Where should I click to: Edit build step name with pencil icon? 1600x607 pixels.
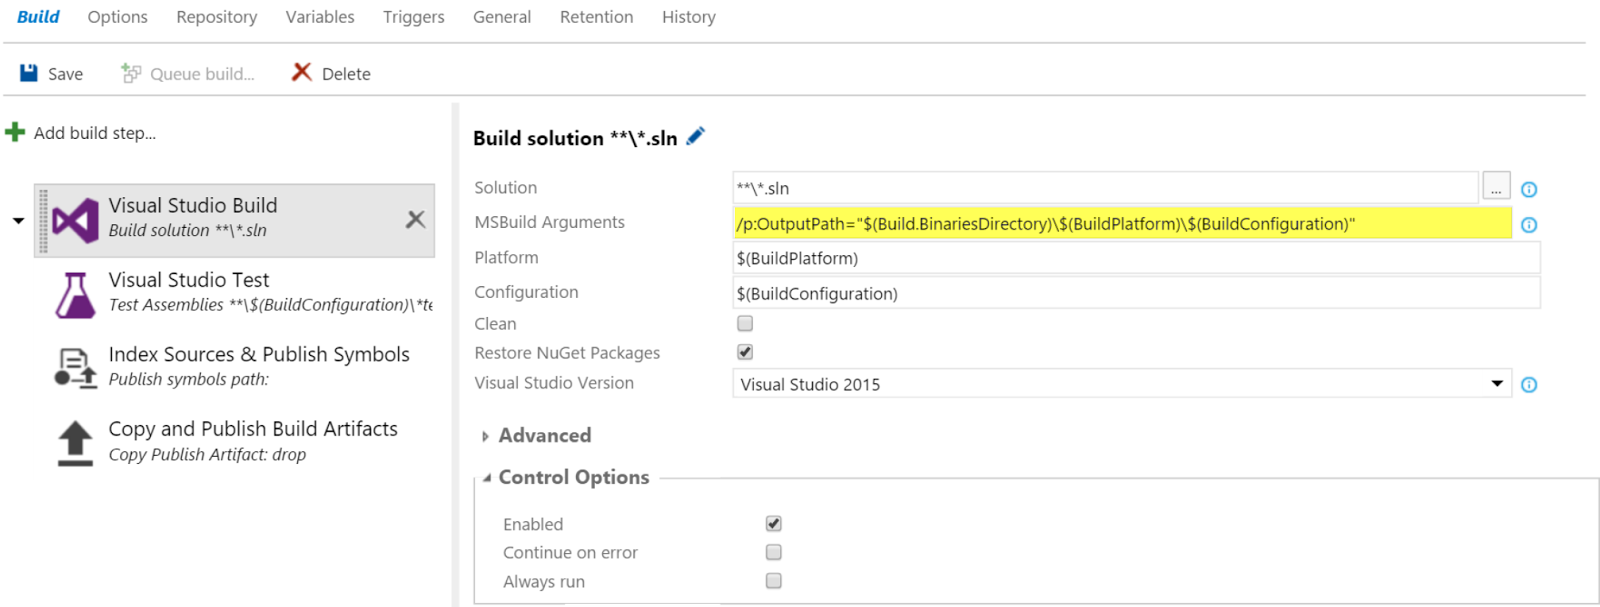696,136
